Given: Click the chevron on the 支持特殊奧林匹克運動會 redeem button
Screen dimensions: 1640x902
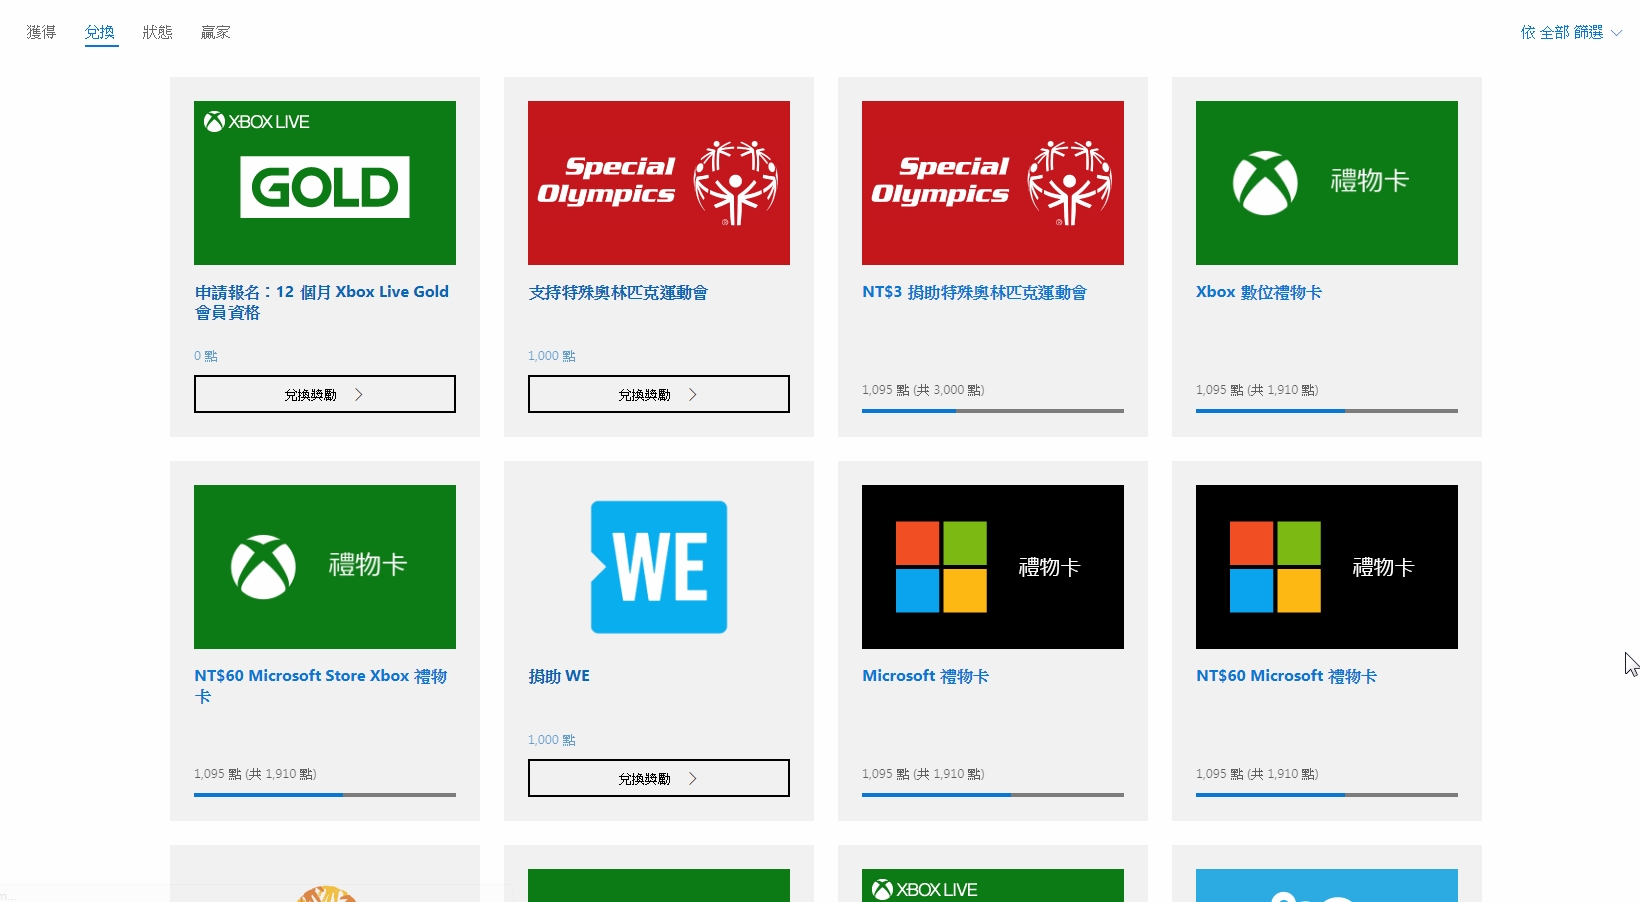Looking at the screenshot, I should coord(692,394).
